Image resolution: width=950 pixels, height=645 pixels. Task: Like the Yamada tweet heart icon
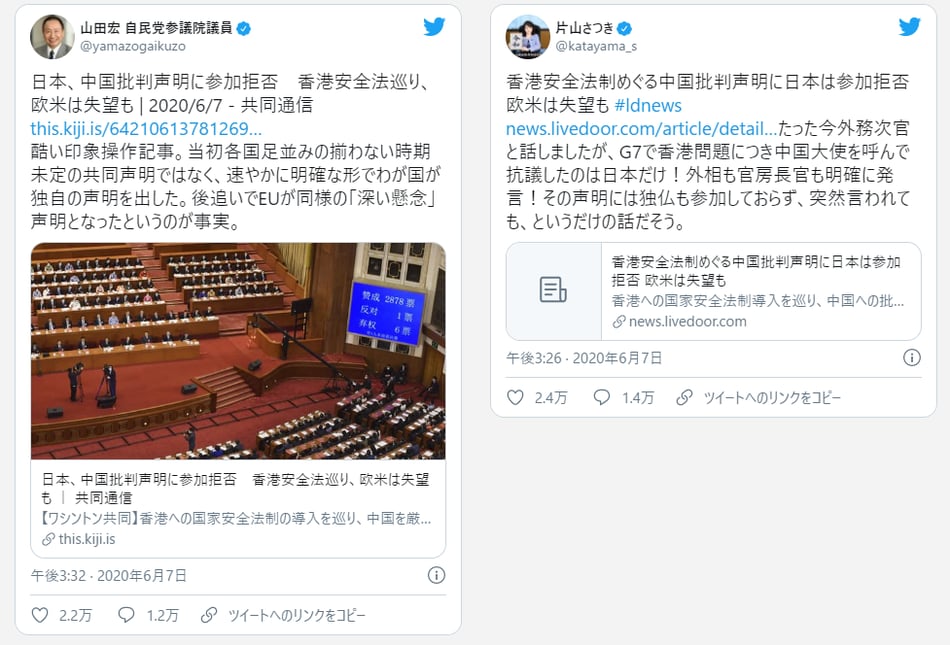click(x=40, y=615)
